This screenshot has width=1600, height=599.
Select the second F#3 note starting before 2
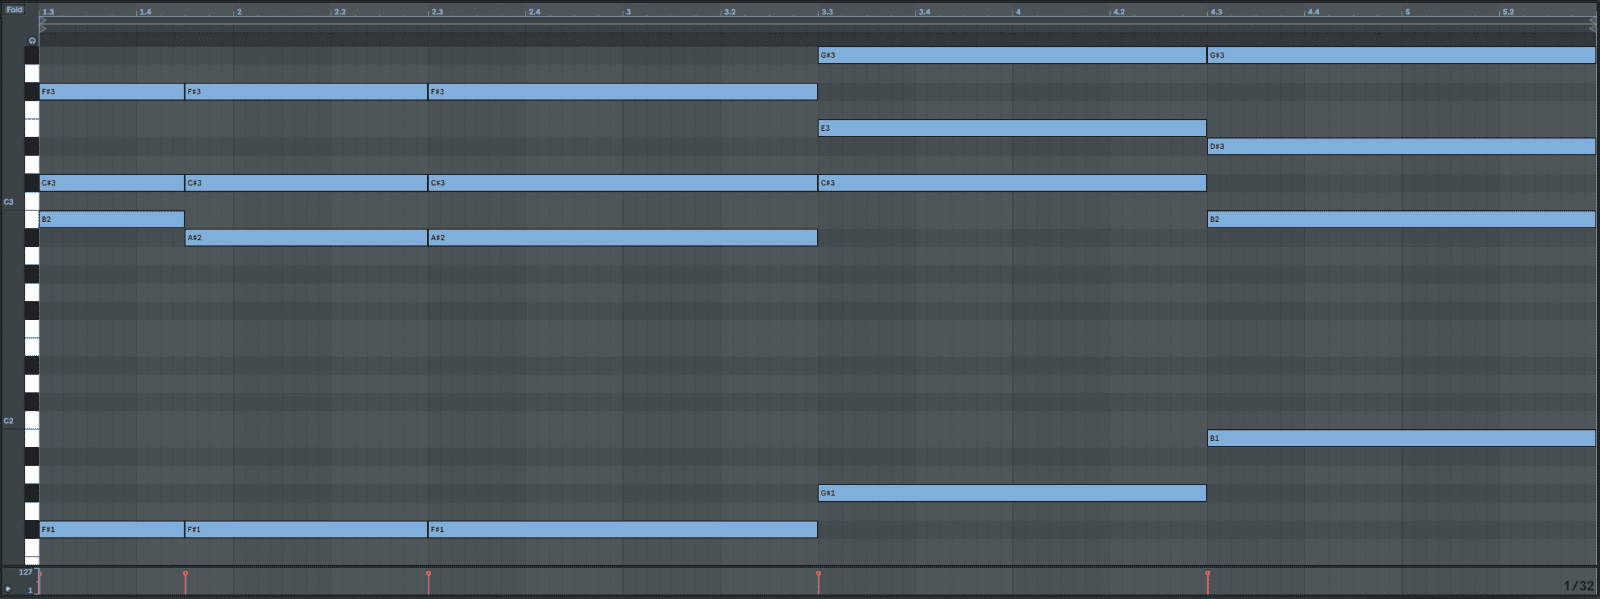click(x=306, y=92)
